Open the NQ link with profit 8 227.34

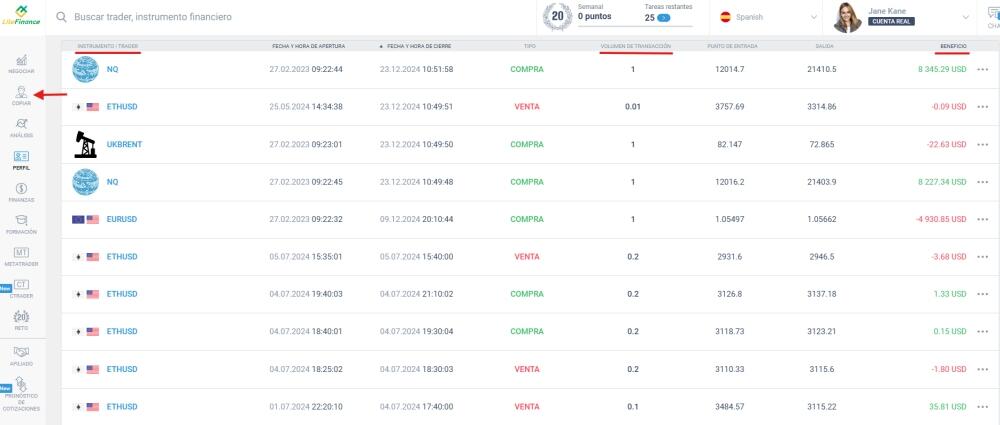[112, 183]
